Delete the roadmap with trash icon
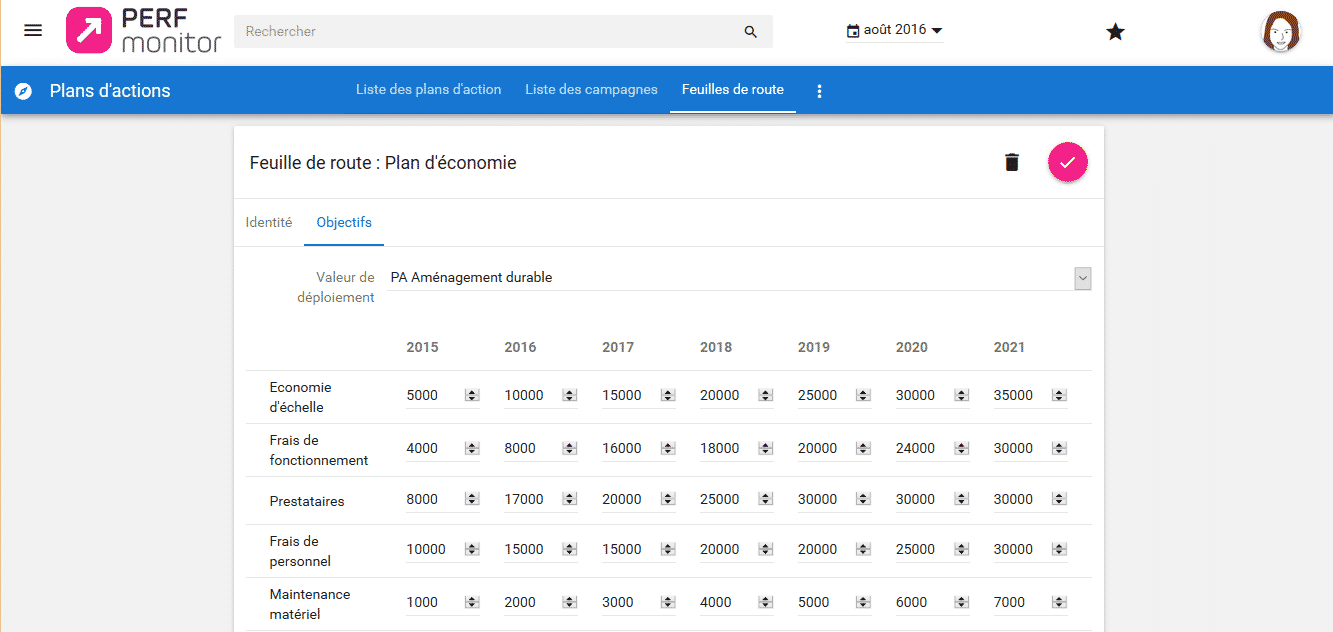The width and height of the screenshot is (1333, 632). point(1012,162)
